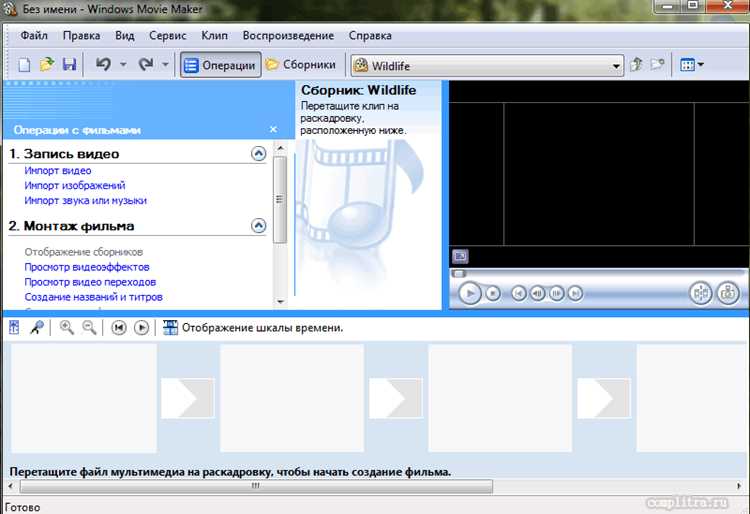Open the Воспроизведение menu
750x514 pixels.
coord(288,36)
